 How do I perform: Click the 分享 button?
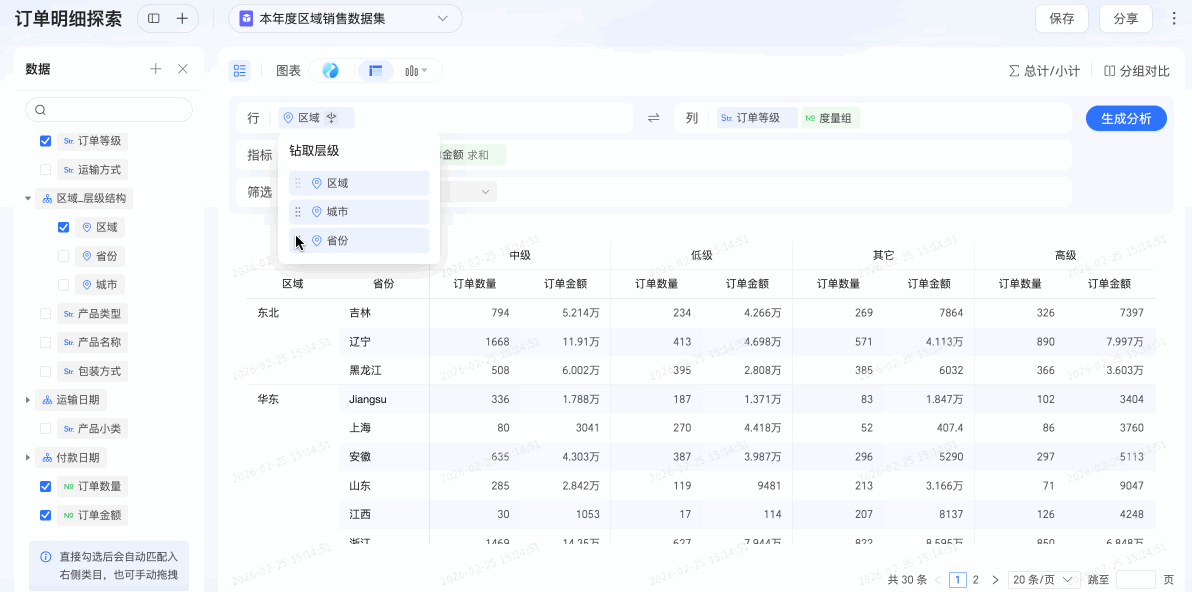(x=1125, y=19)
